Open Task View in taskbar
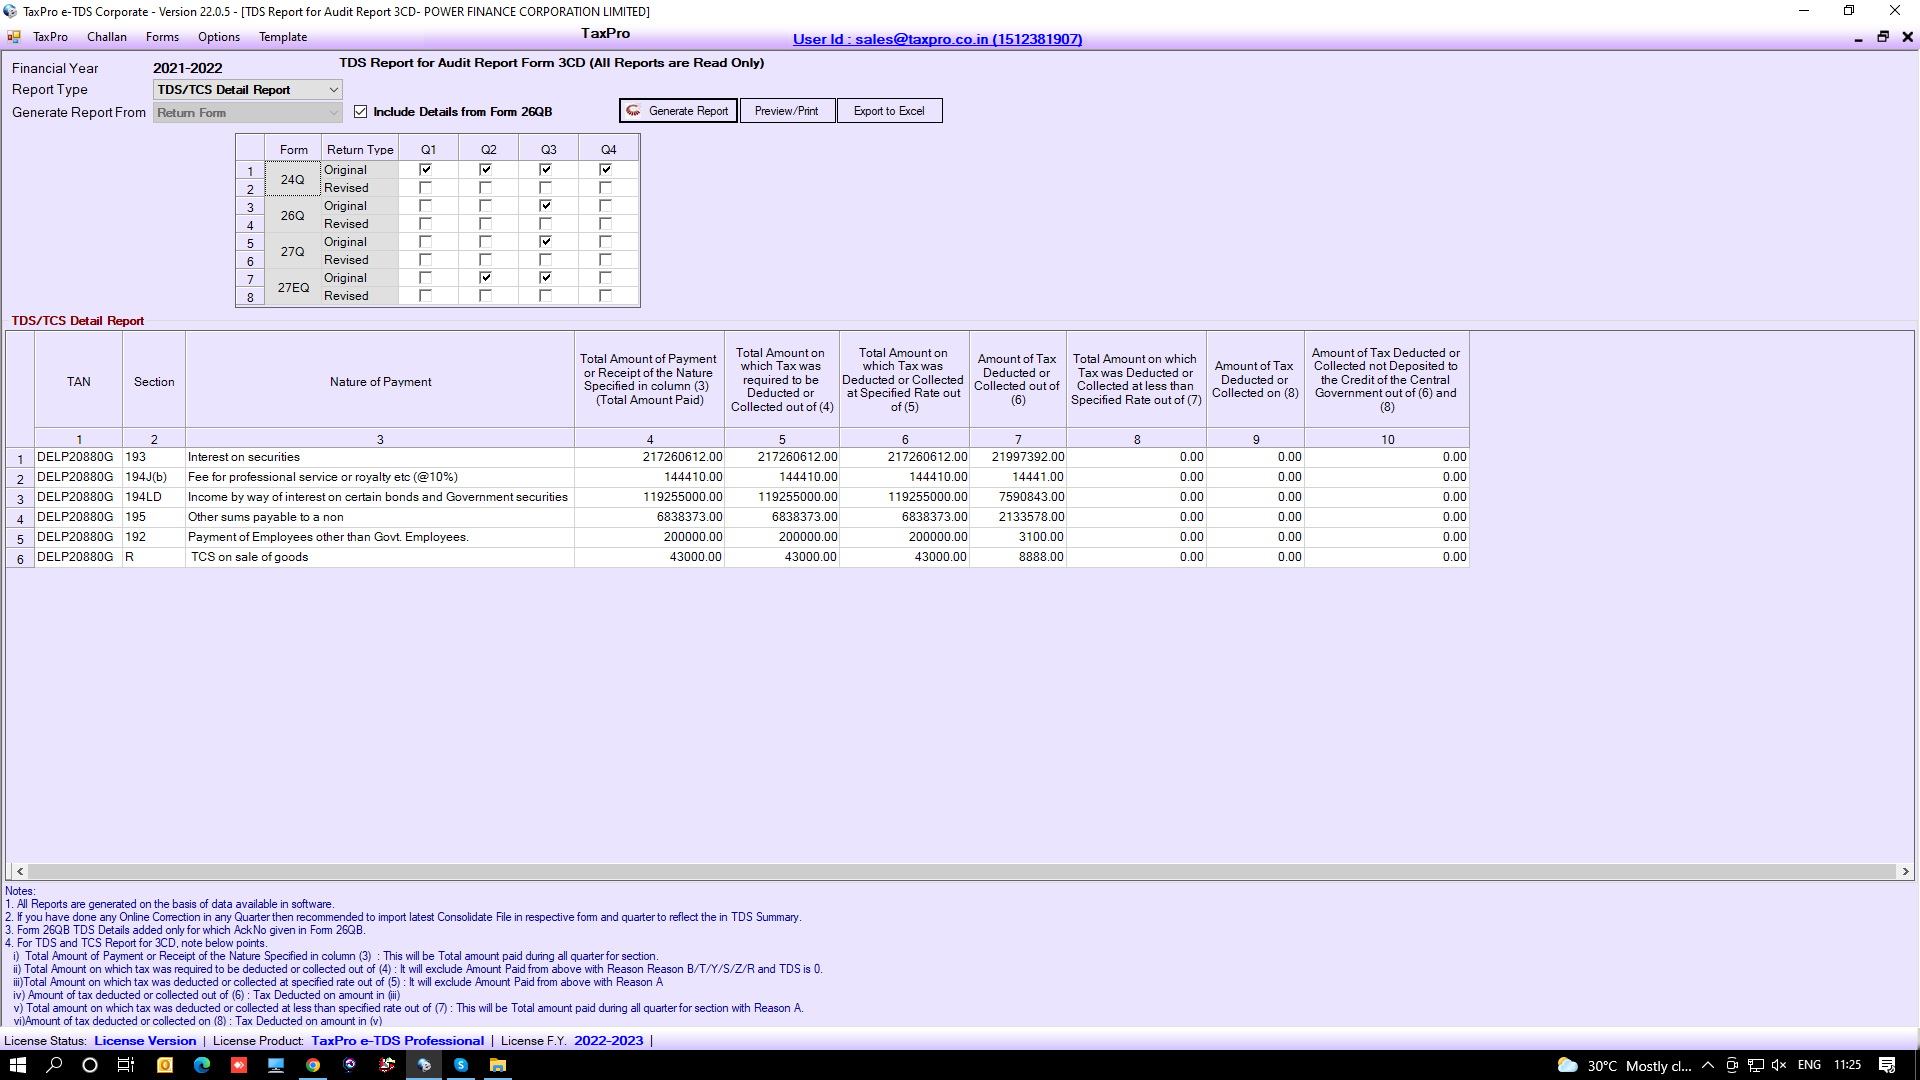Image resolution: width=1920 pixels, height=1080 pixels. point(126,1065)
